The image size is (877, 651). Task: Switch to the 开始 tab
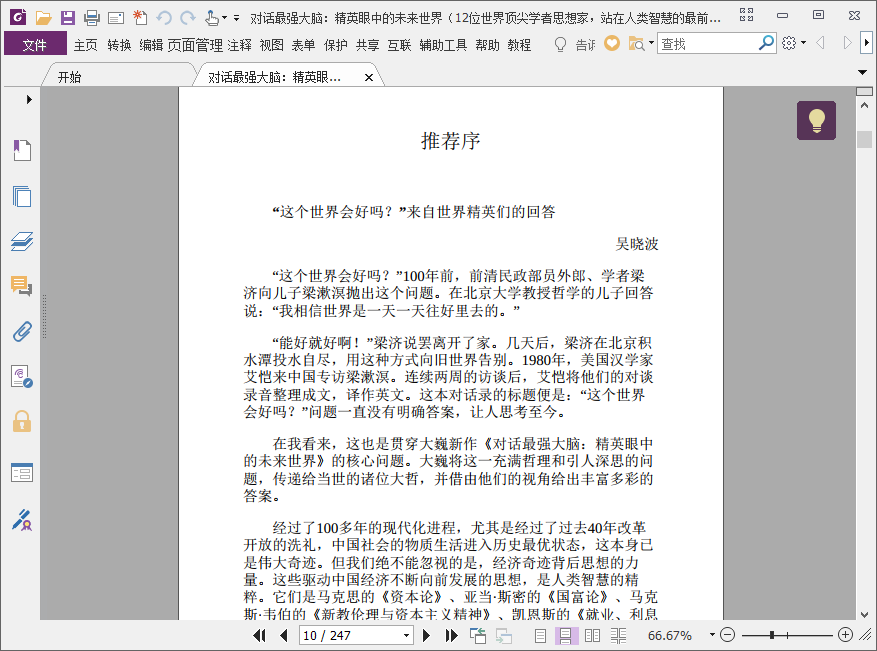(x=69, y=77)
